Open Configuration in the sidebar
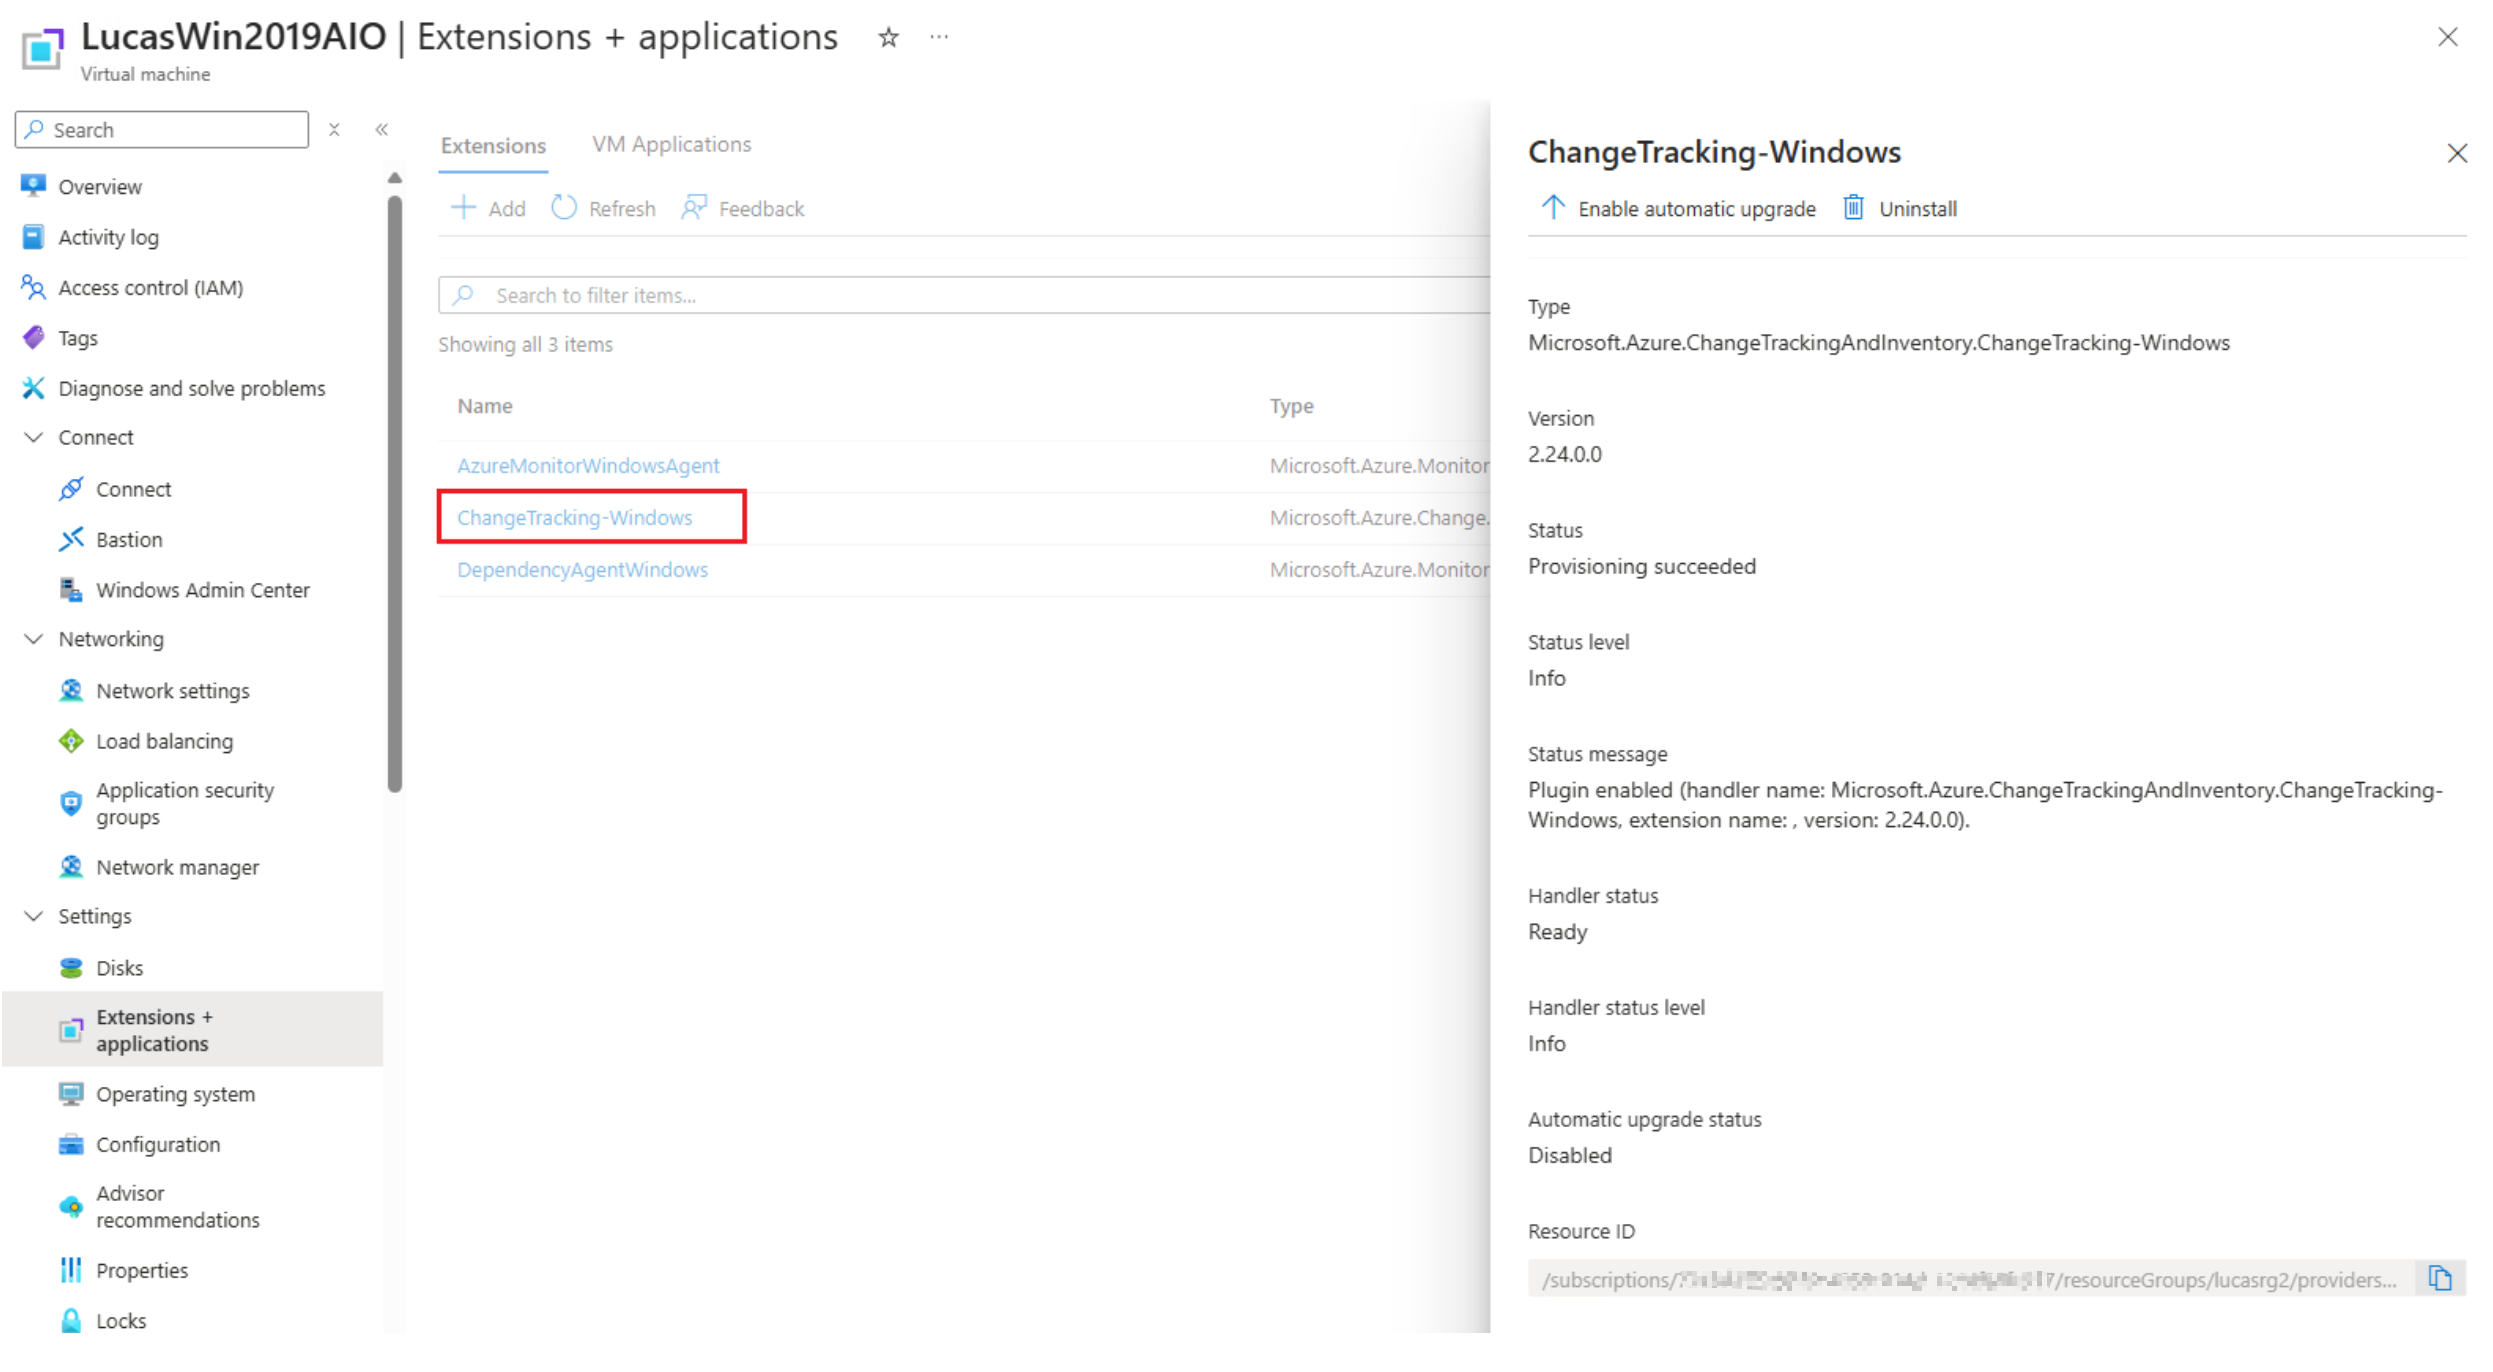This screenshot has height=1372, width=2493. [x=157, y=1144]
